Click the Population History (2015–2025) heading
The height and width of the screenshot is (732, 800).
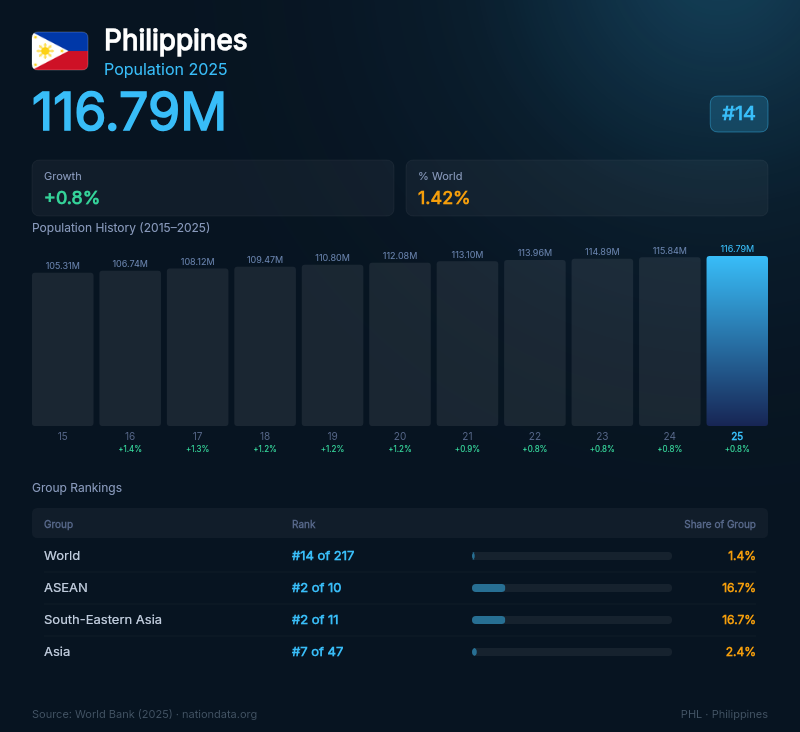[x=121, y=228]
